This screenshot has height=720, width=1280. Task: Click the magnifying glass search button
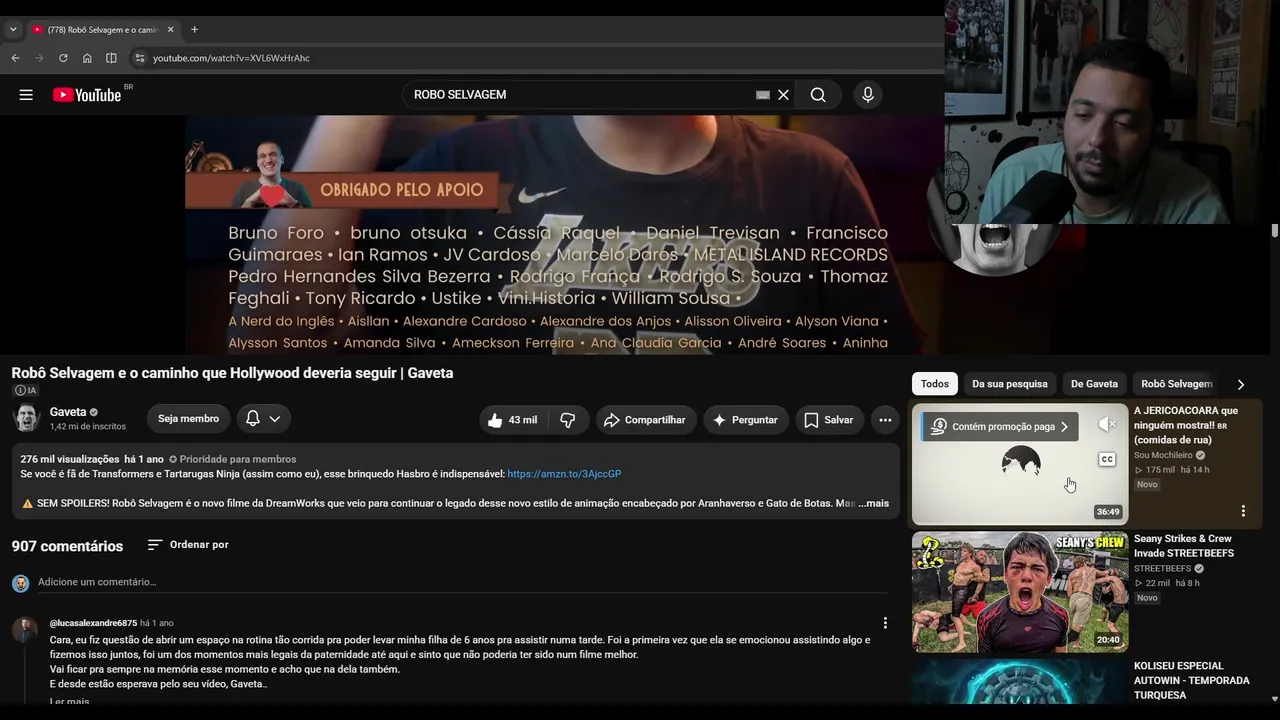pos(818,95)
